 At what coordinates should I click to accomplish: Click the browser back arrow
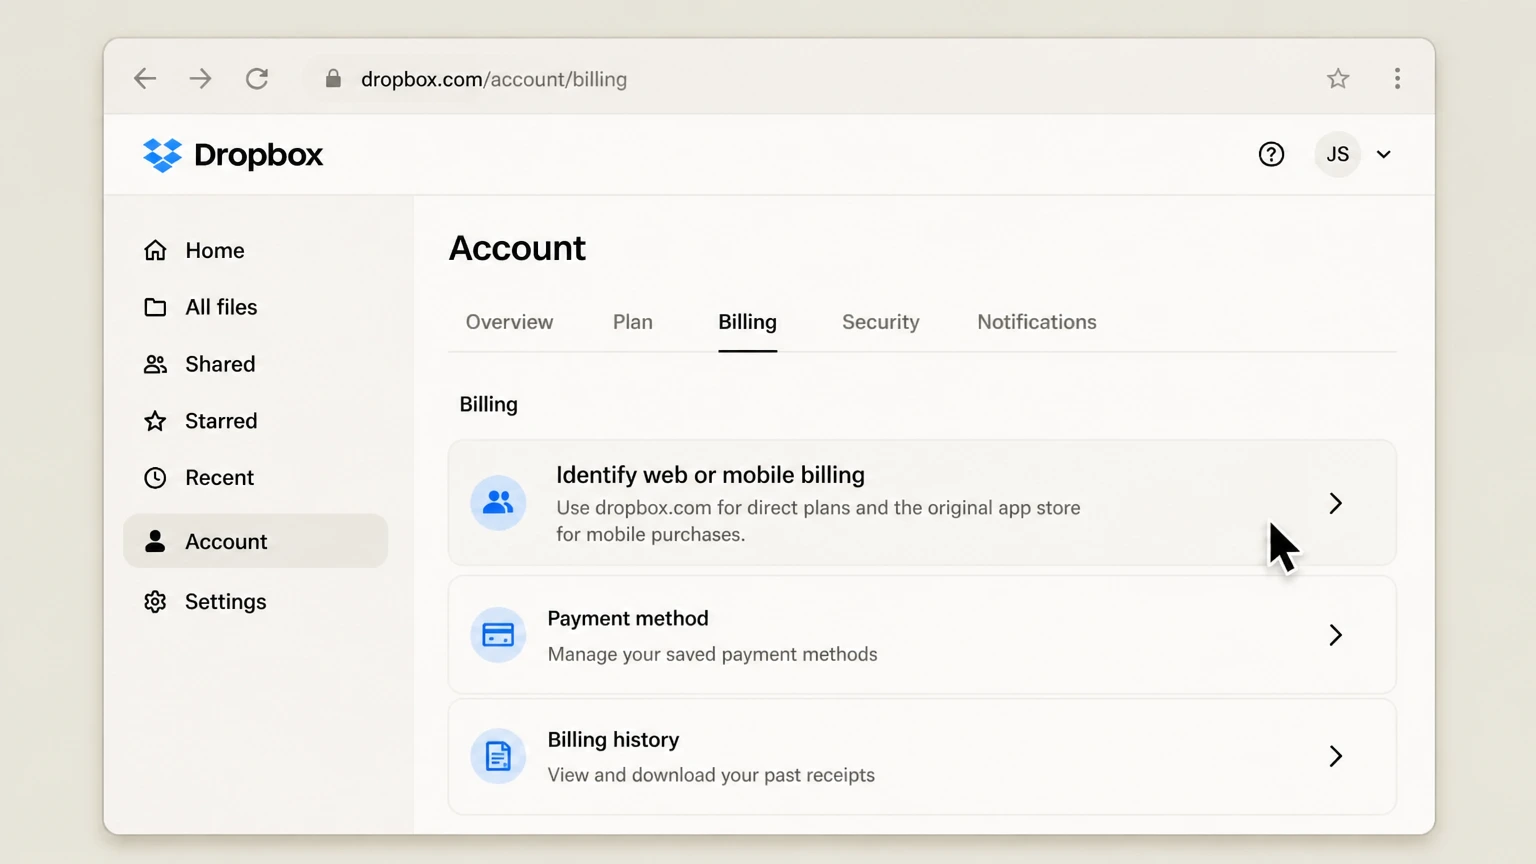click(x=145, y=79)
